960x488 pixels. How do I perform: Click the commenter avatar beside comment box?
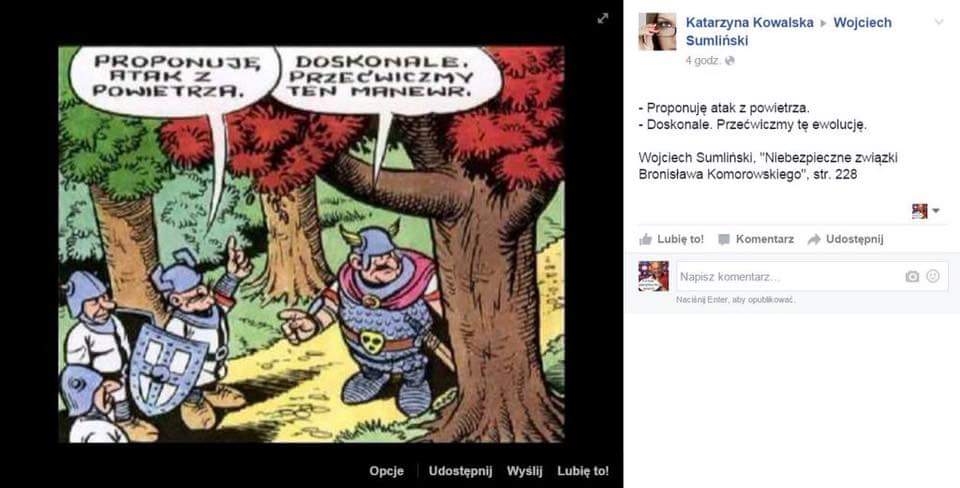point(654,276)
